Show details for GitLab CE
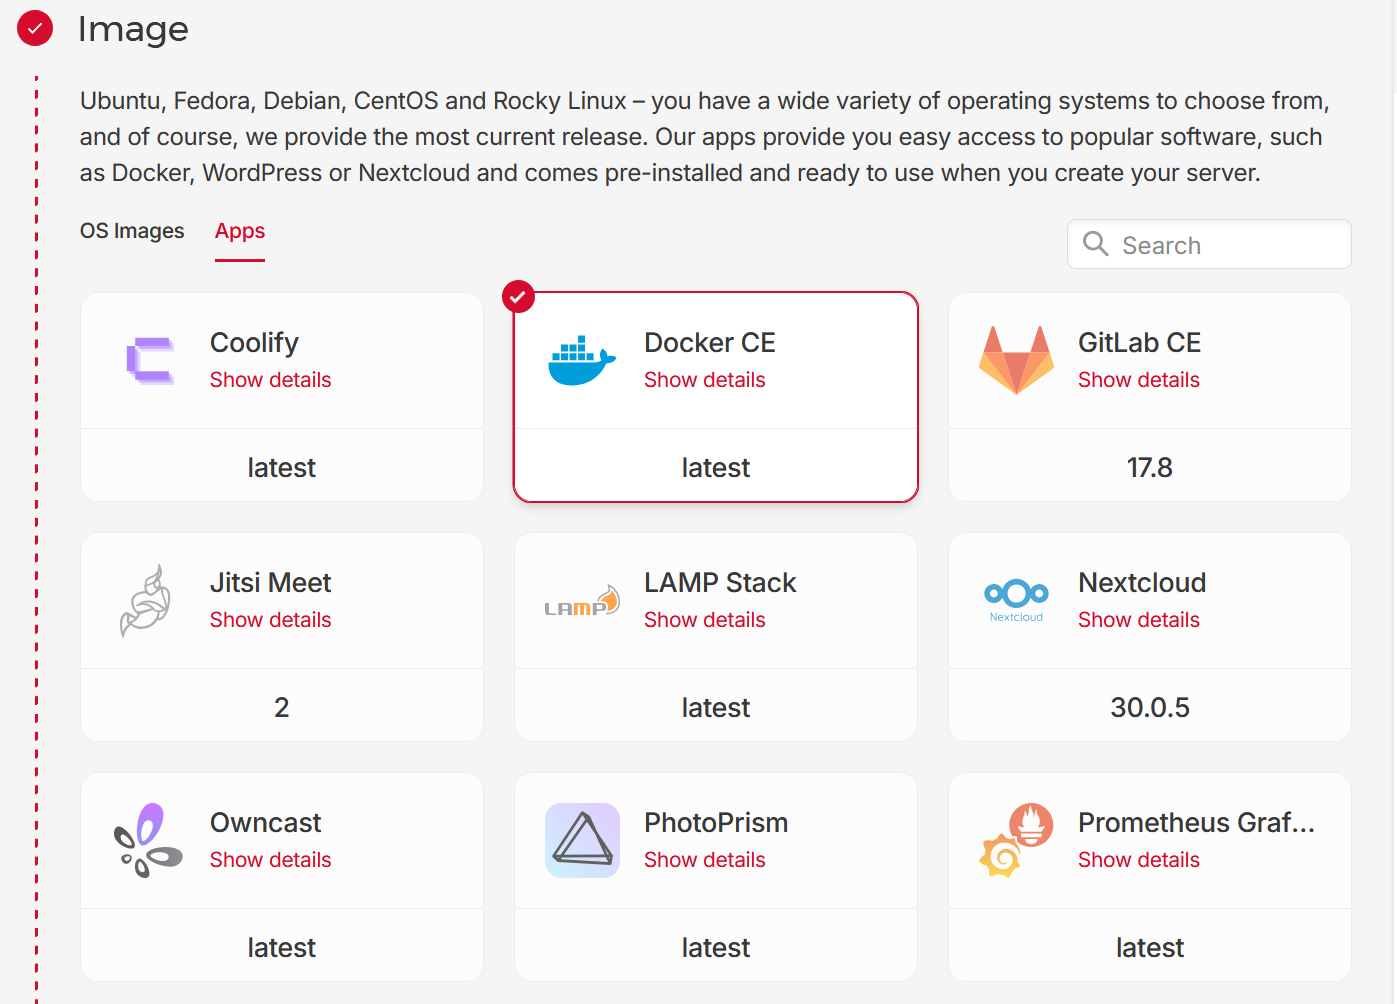The image size is (1397, 1004). pos(1138,380)
